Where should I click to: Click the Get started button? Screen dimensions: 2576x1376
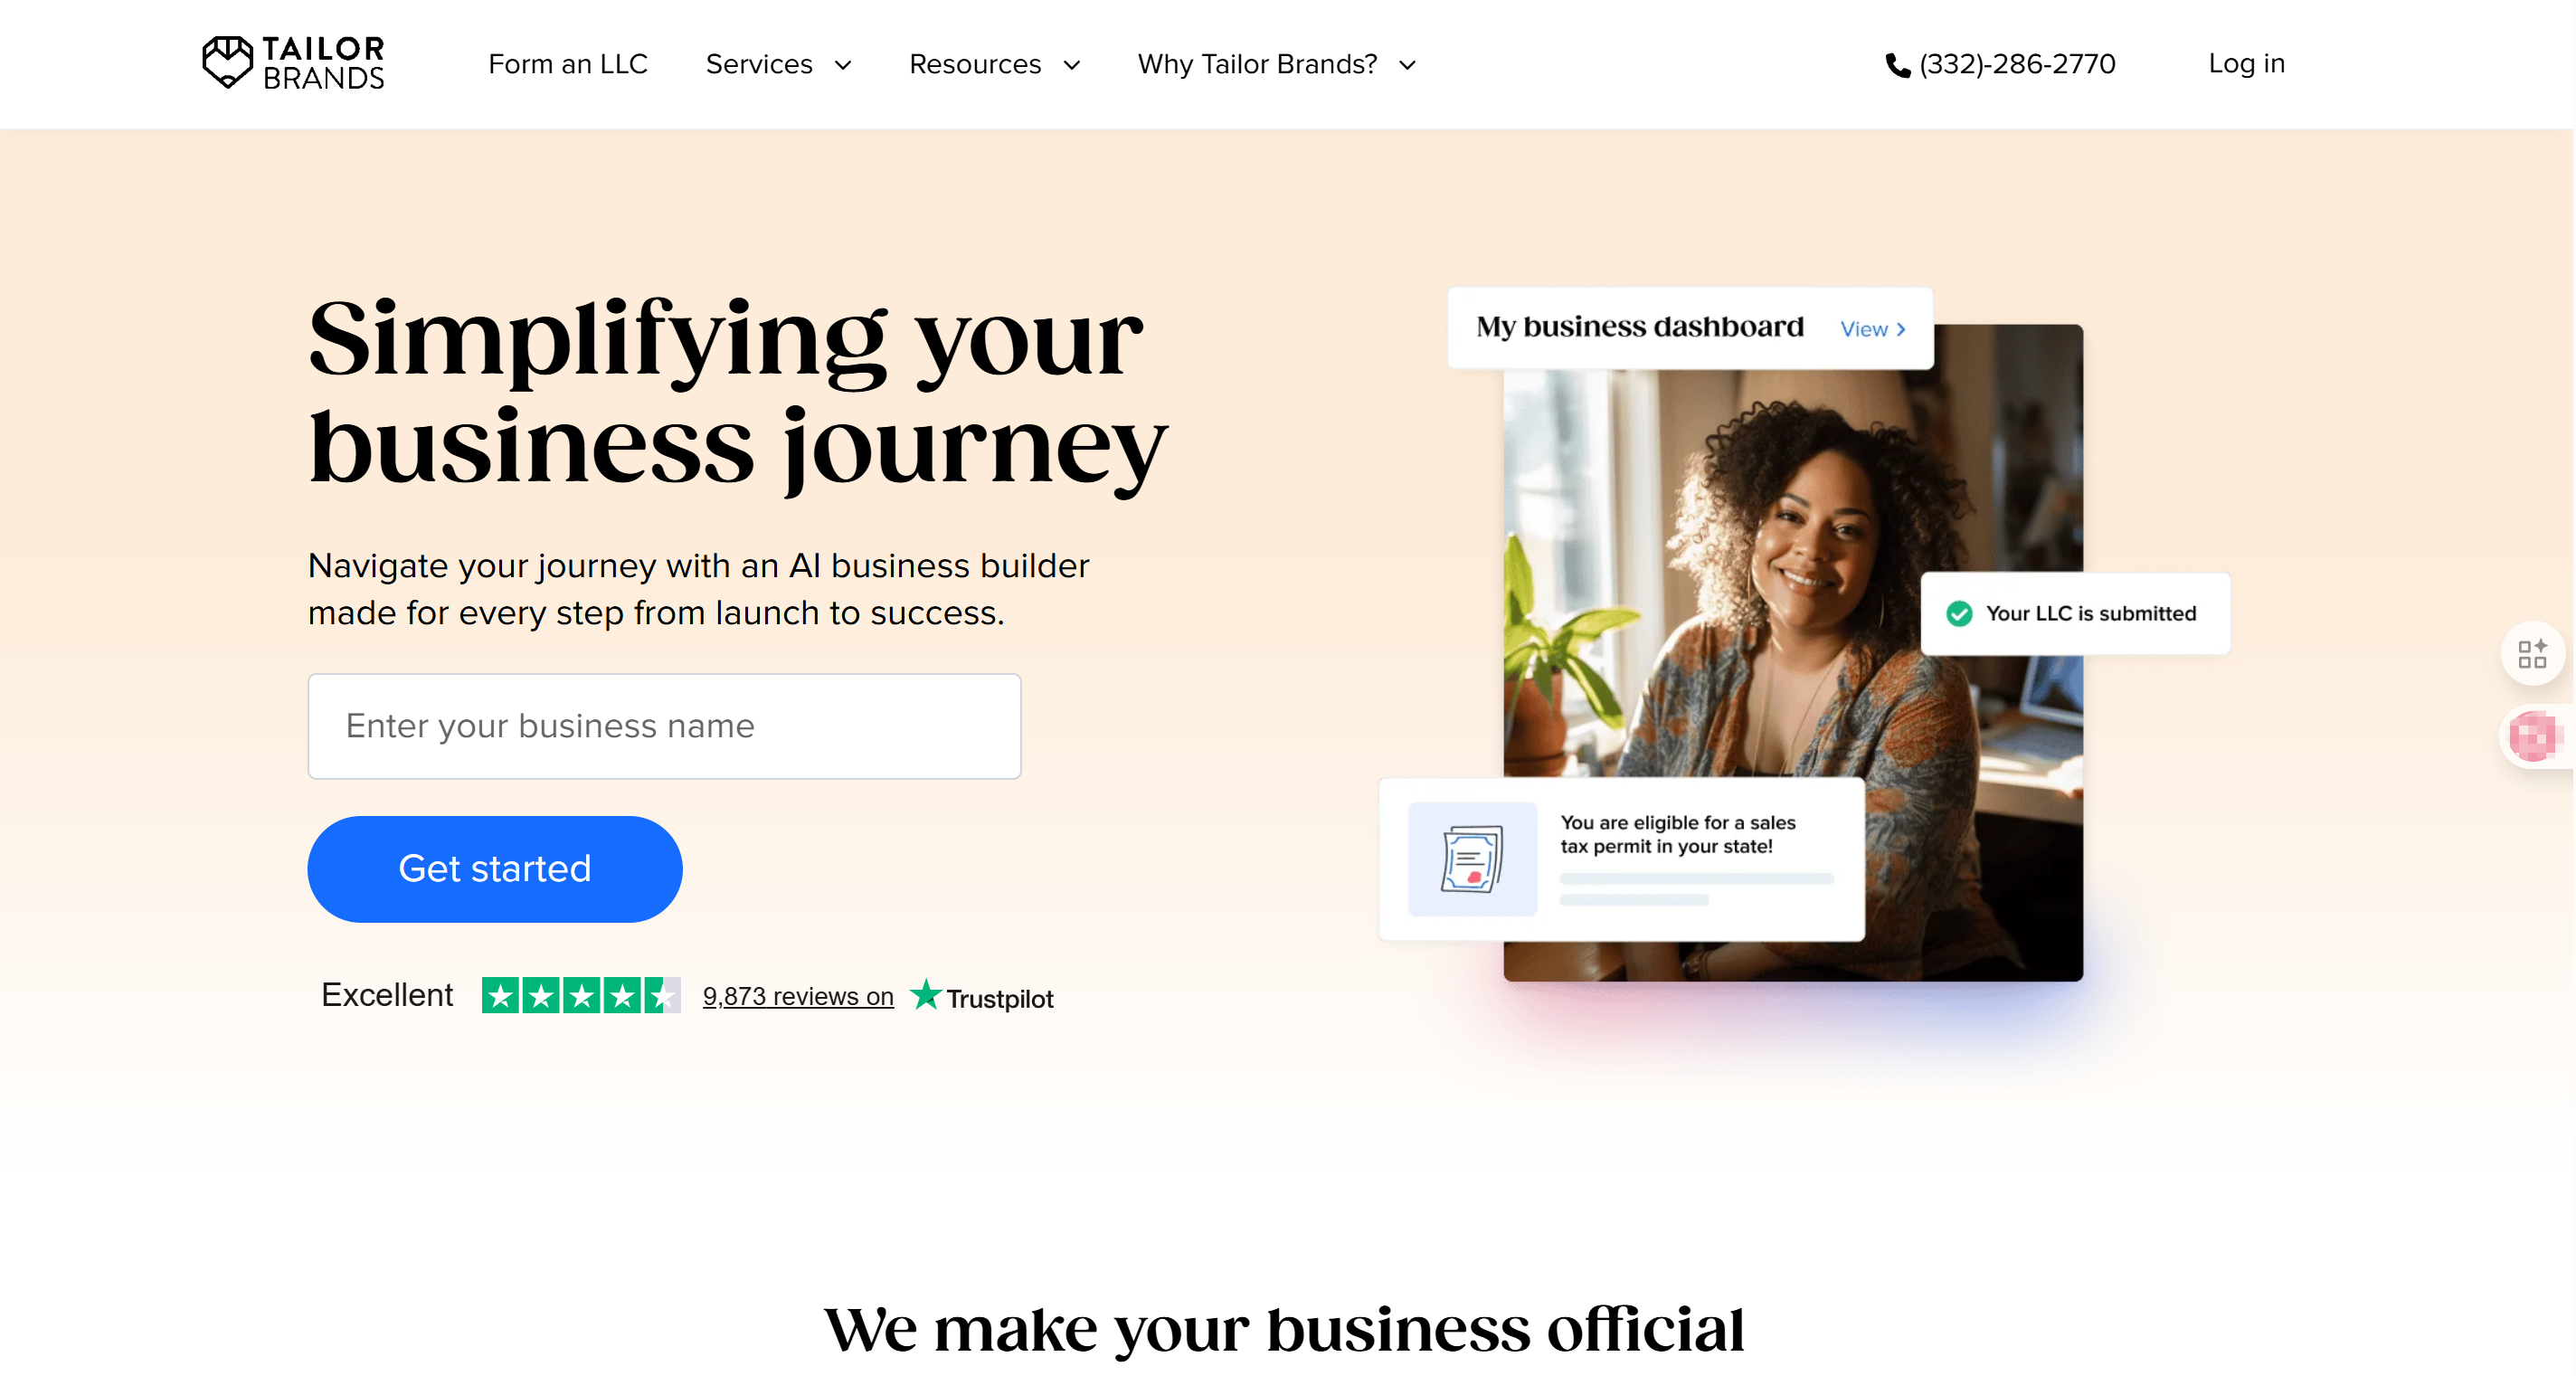pyautogui.click(x=495, y=869)
